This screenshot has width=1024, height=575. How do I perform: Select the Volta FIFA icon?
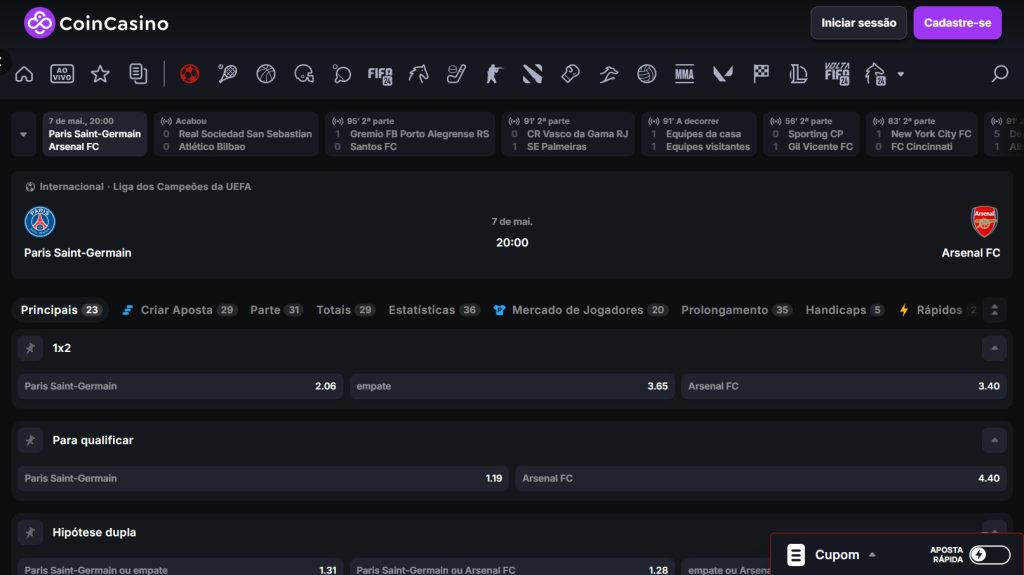coord(837,74)
